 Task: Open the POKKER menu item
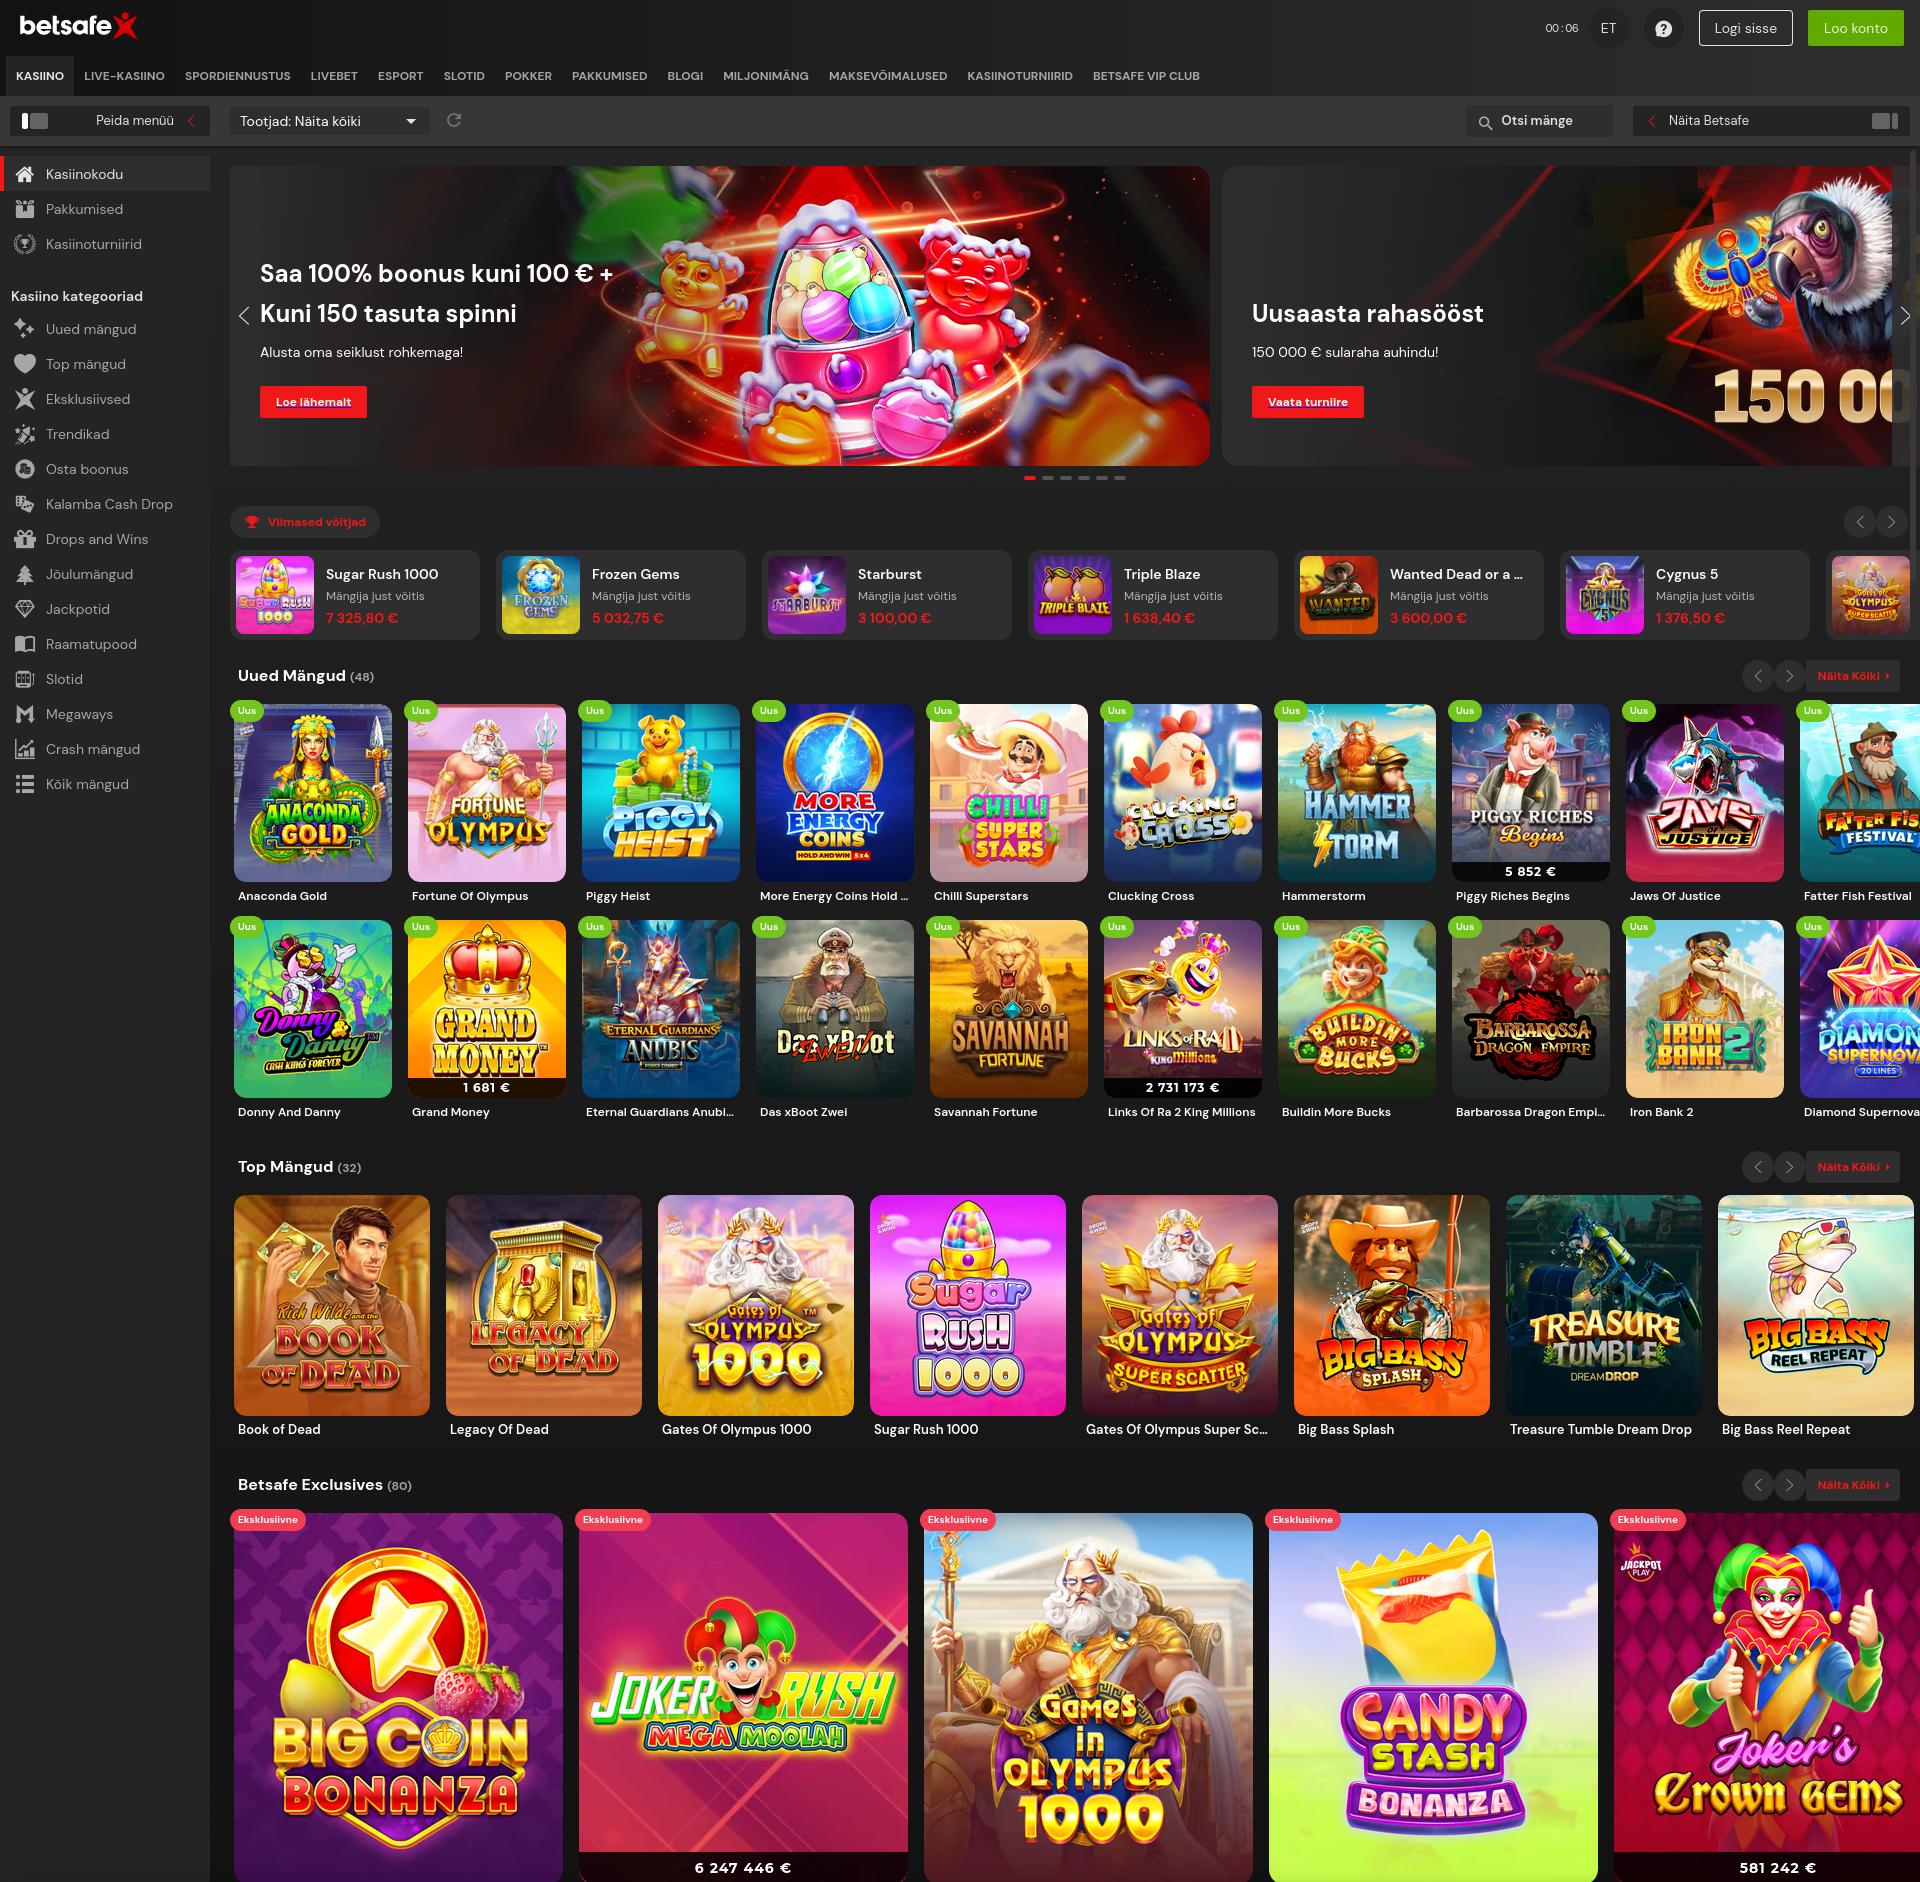528,76
